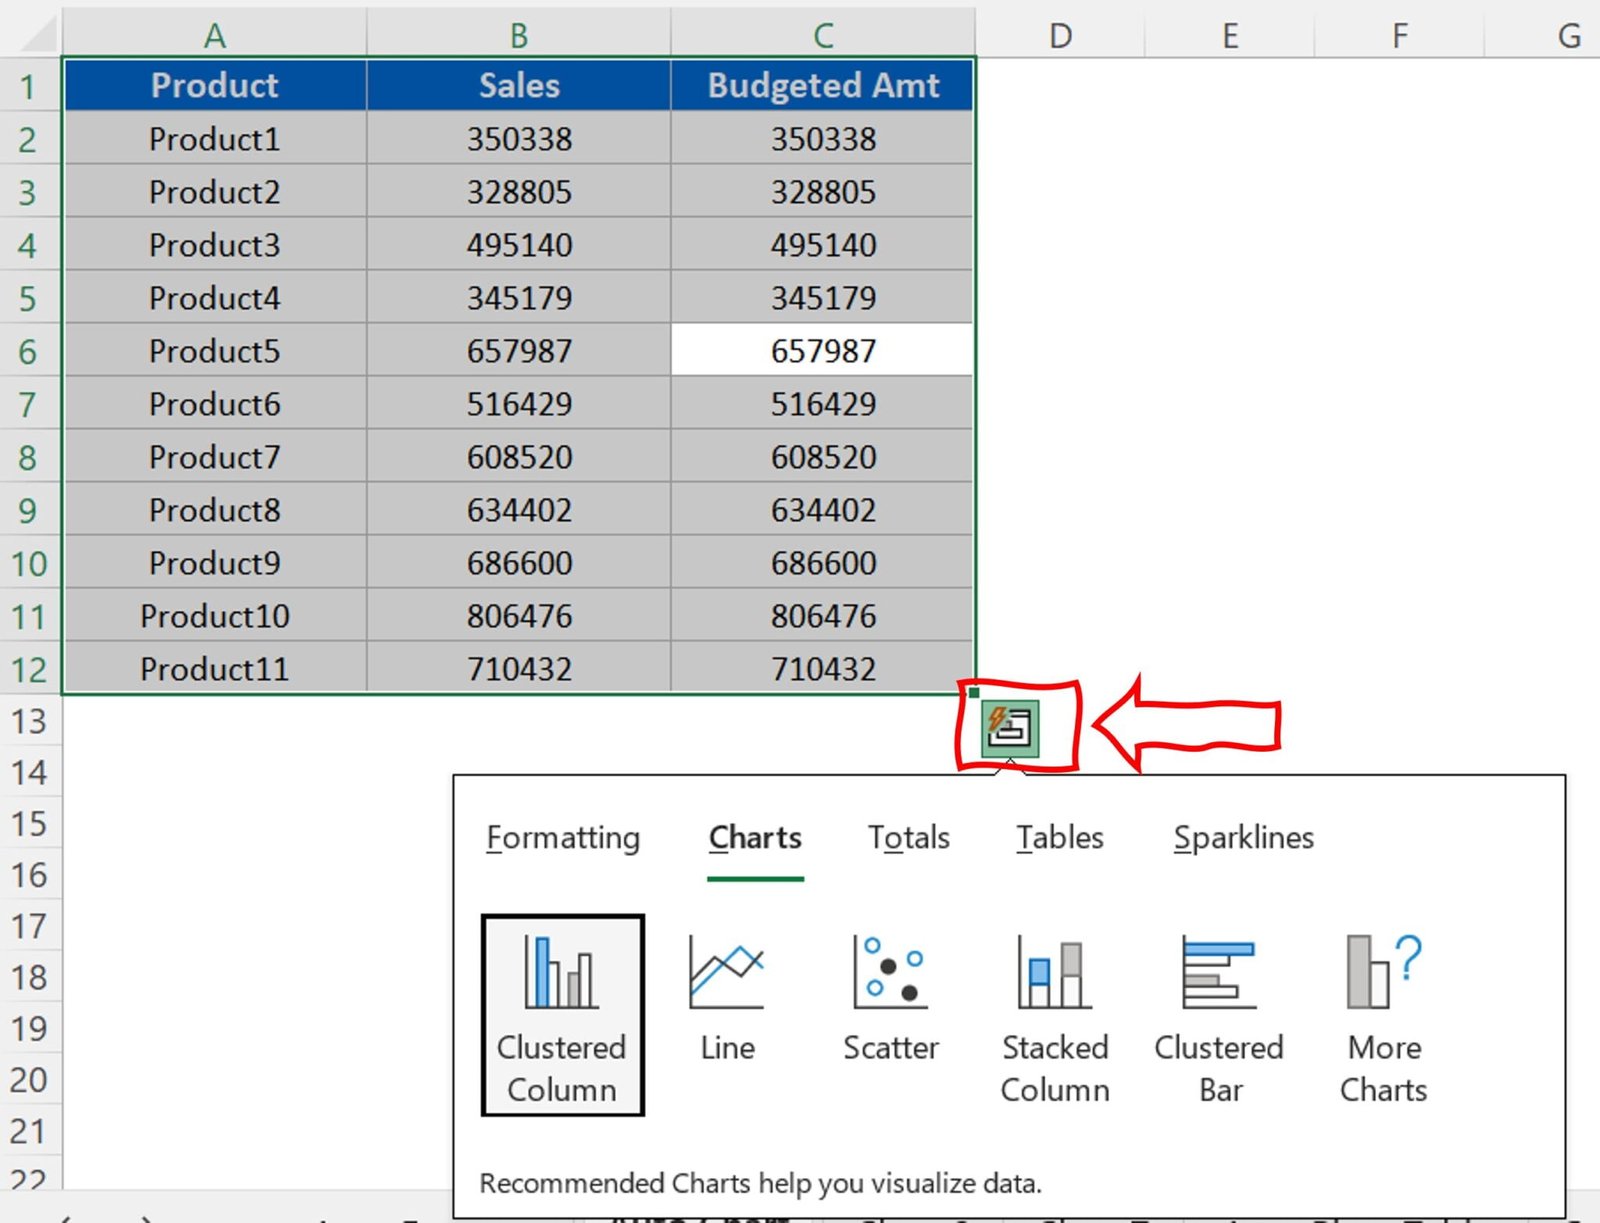
Task: Switch to the Formatting tab
Action: 563,838
